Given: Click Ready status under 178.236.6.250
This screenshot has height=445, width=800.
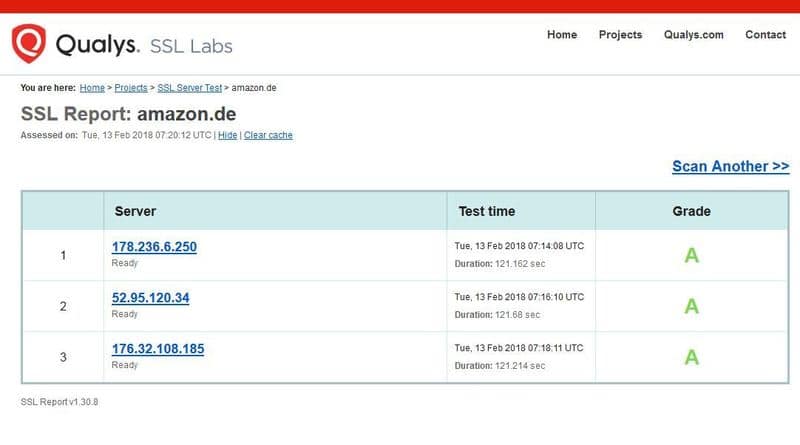Looking at the screenshot, I should 124,263.
